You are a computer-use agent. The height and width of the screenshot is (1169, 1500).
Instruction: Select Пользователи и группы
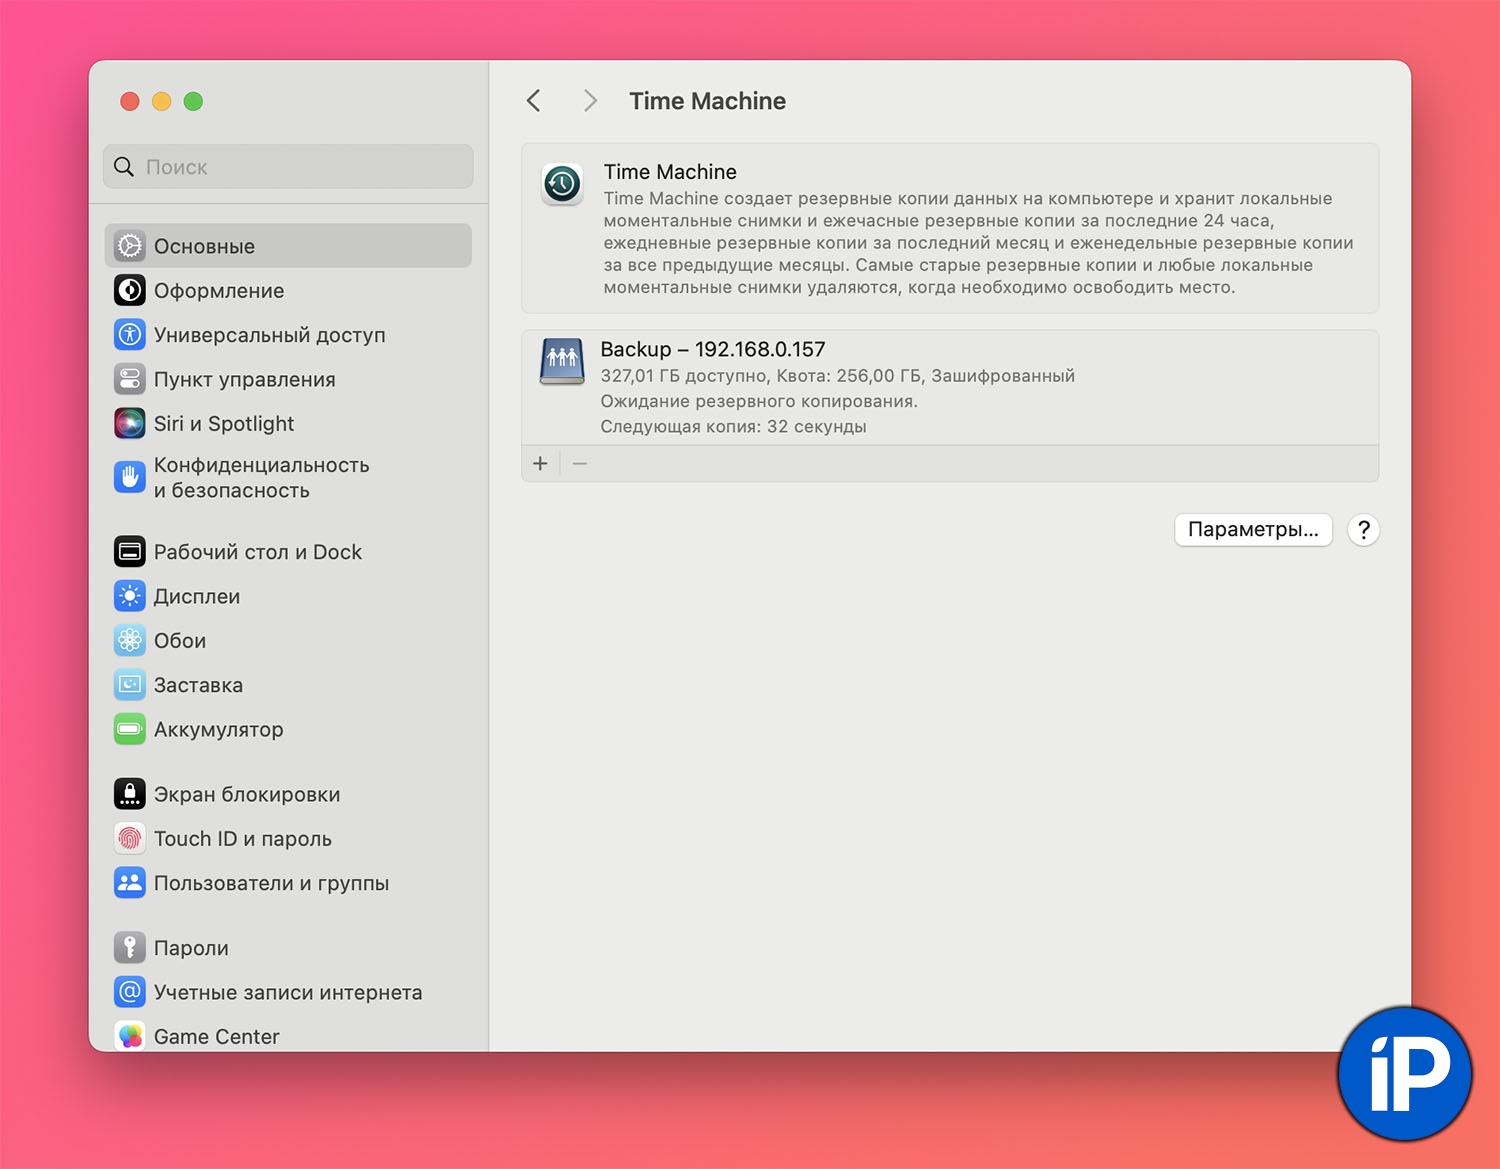pos(288,883)
